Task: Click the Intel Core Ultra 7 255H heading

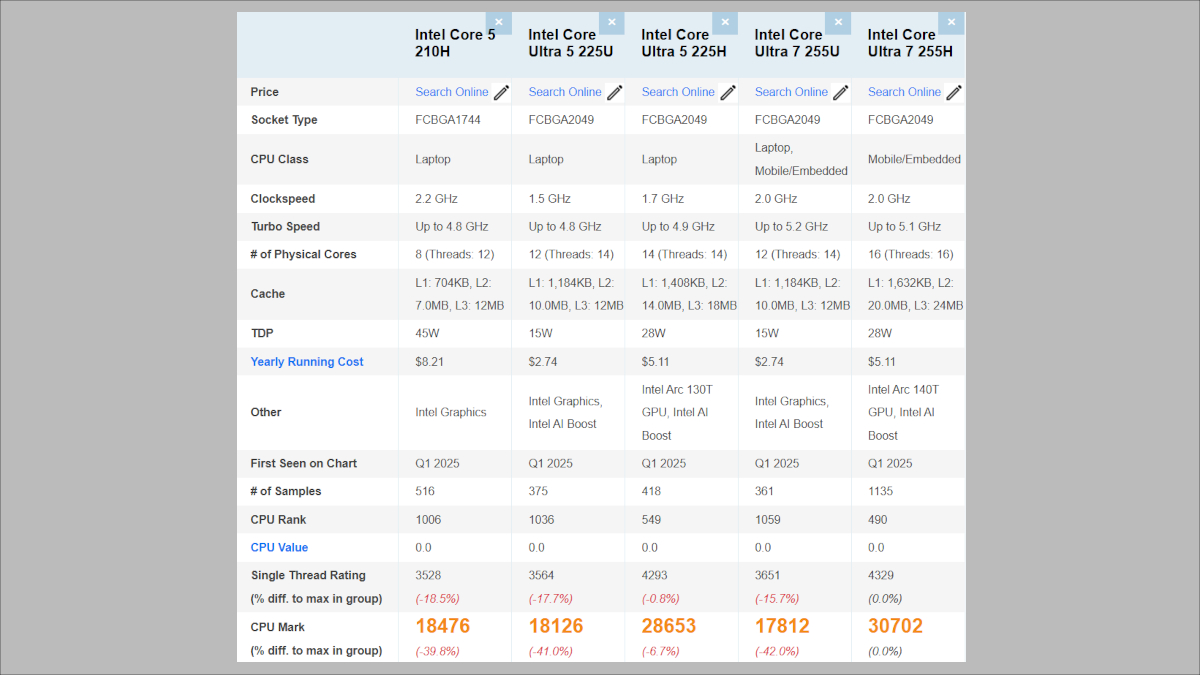Action: point(909,43)
